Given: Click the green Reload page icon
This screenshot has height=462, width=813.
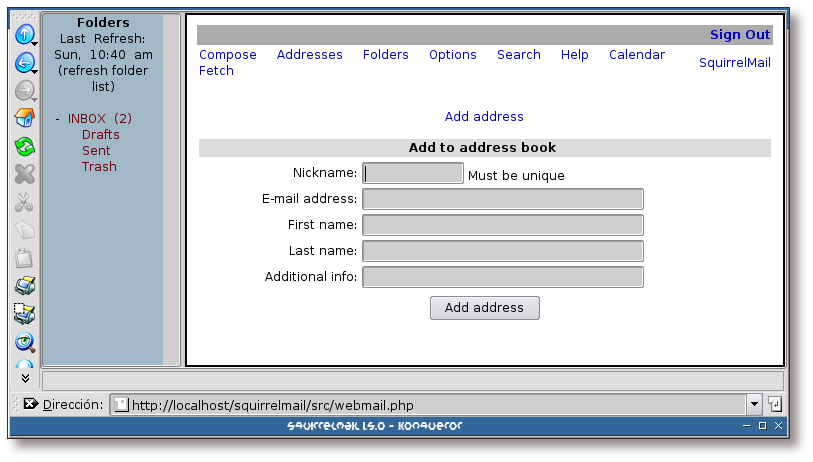Looking at the screenshot, I should 24,147.
